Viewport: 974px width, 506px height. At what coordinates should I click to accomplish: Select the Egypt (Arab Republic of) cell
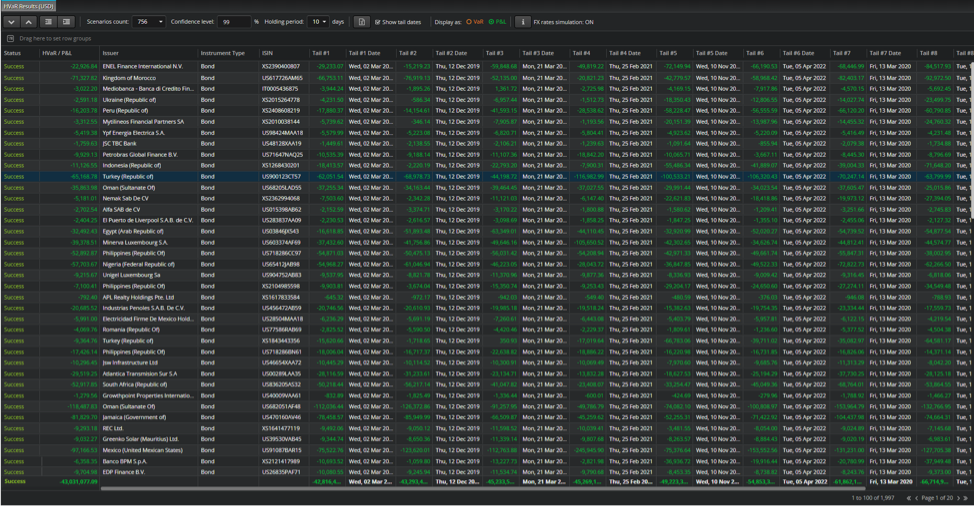[149, 231]
